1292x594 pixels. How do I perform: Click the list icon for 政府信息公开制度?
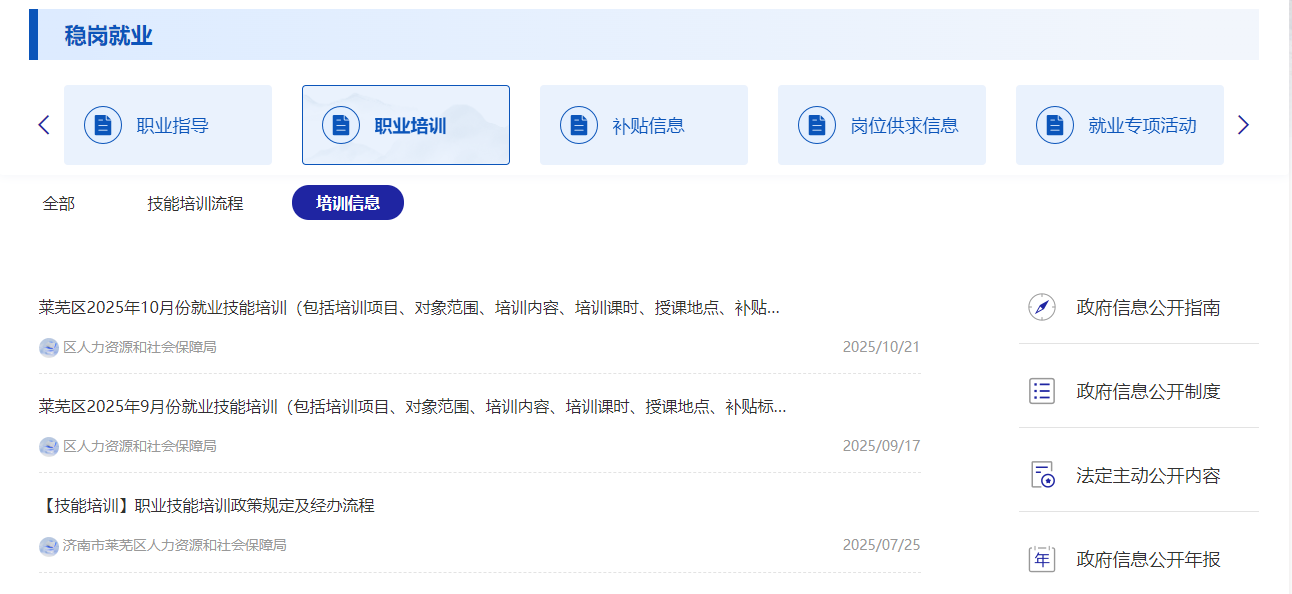tap(1042, 391)
